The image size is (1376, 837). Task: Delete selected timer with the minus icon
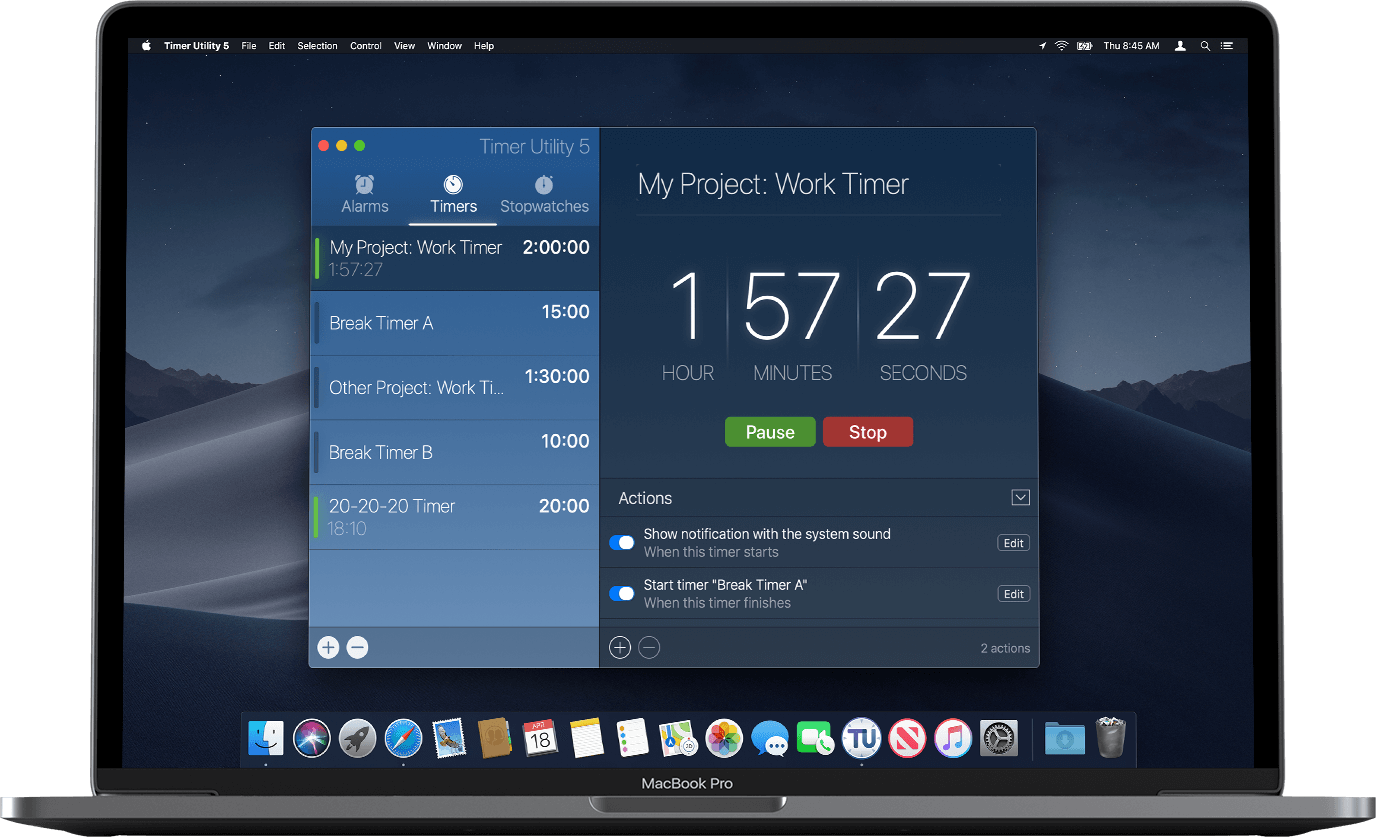pyautogui.click(x=357, y=647)
